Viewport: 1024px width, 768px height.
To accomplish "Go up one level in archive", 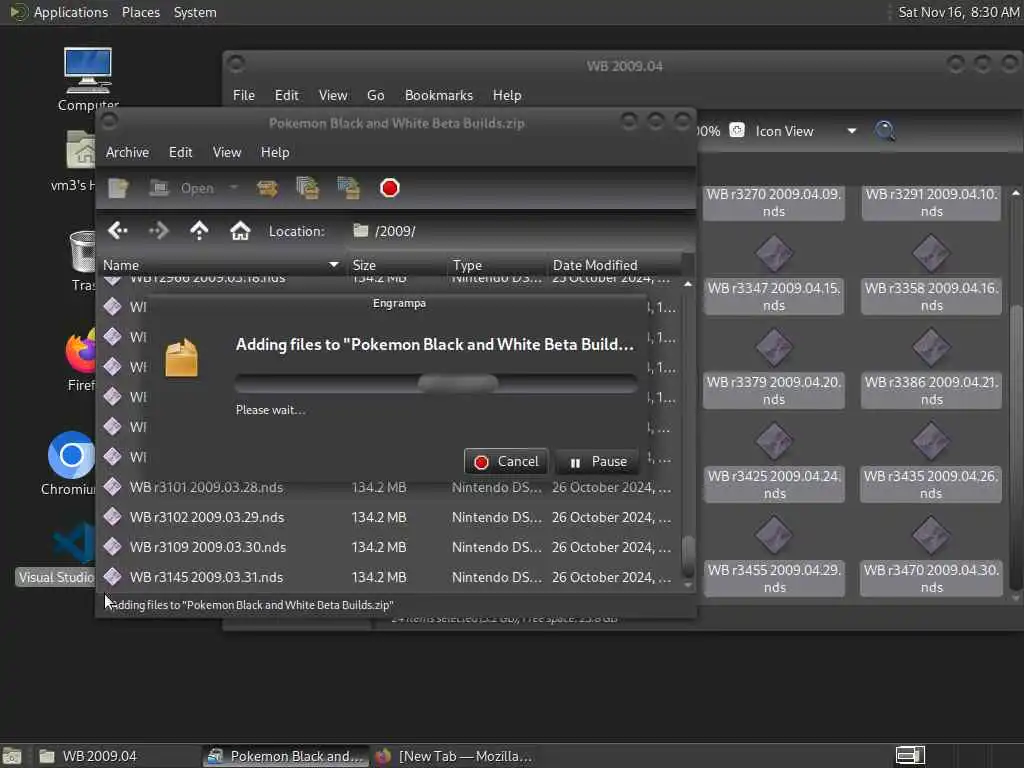I will pos(199,231).
